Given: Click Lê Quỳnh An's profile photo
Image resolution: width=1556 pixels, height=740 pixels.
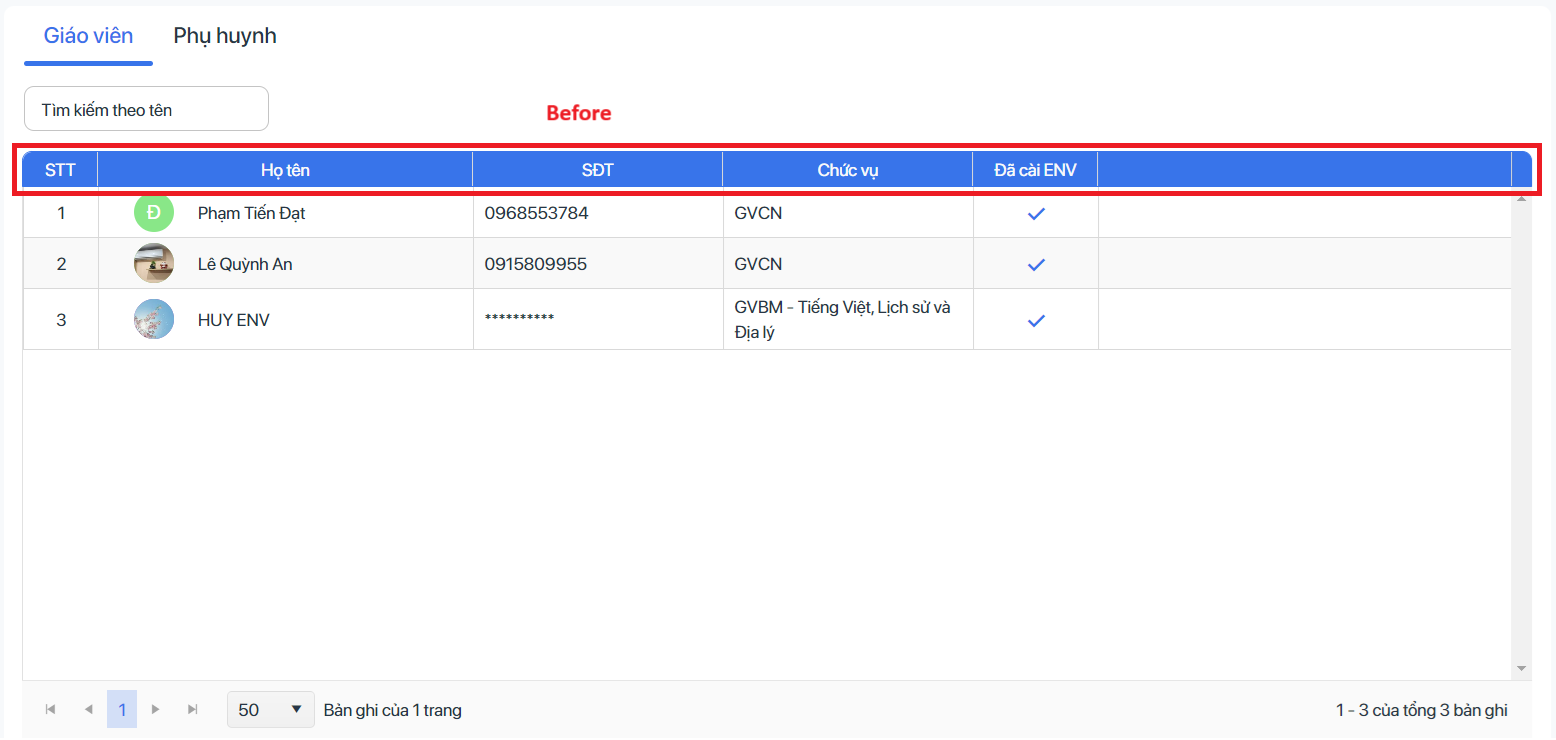Looking at the screenshot, I should tap(154, 264).
